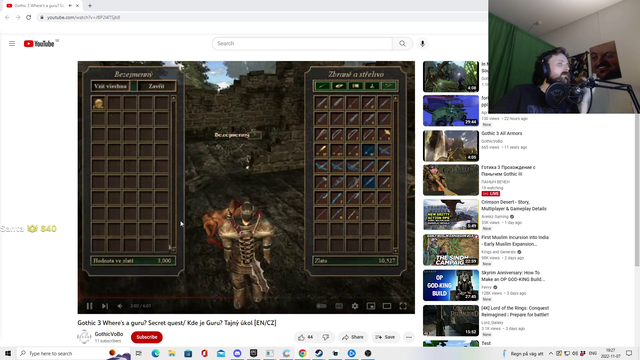Screen dimensions: 640x360
Task: Open notification center on taskbar
Action: (x=629, y=353)
